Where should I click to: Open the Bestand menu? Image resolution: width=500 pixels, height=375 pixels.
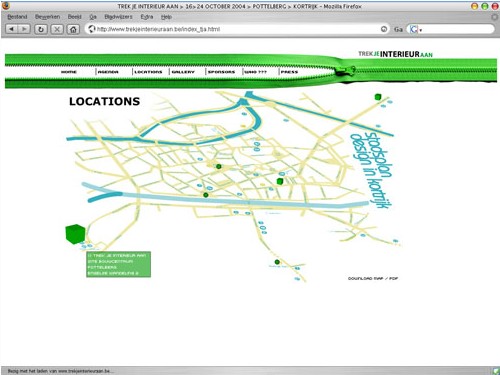point(17,17)
